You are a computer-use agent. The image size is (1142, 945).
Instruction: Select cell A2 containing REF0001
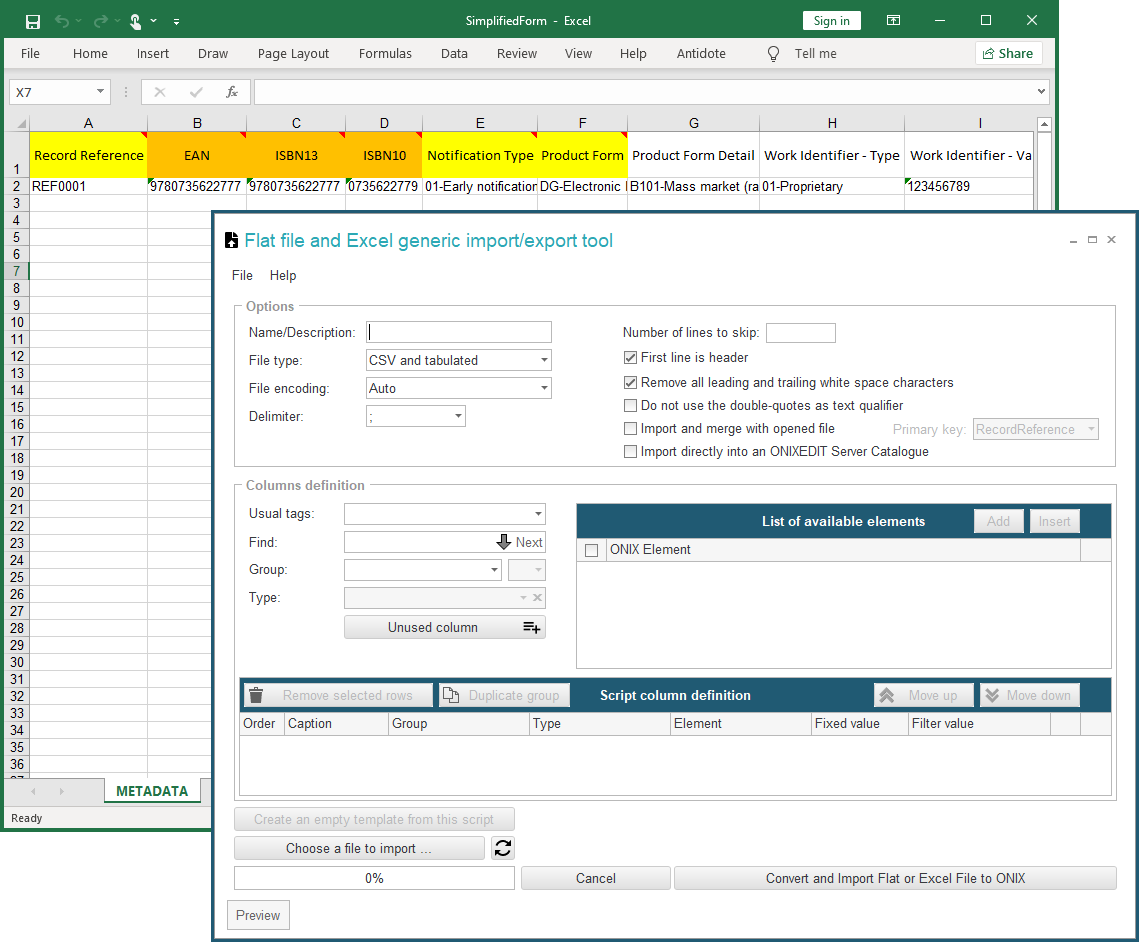point(88,186)
